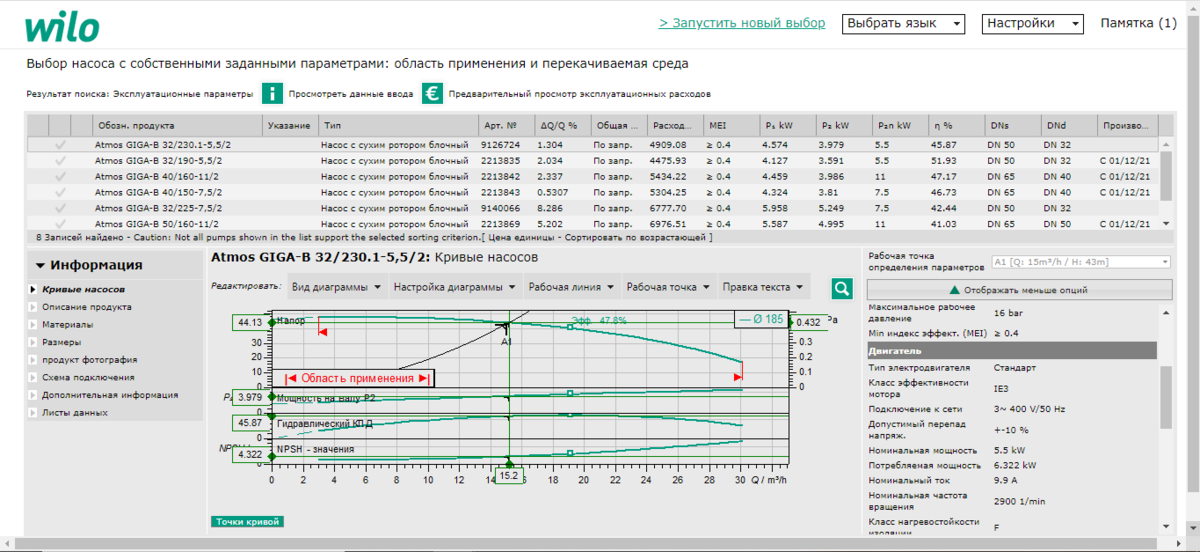This screenshot has width=1200, height=552.
Task: Select Размеры in the info menu
Action: tap(62, 342)
